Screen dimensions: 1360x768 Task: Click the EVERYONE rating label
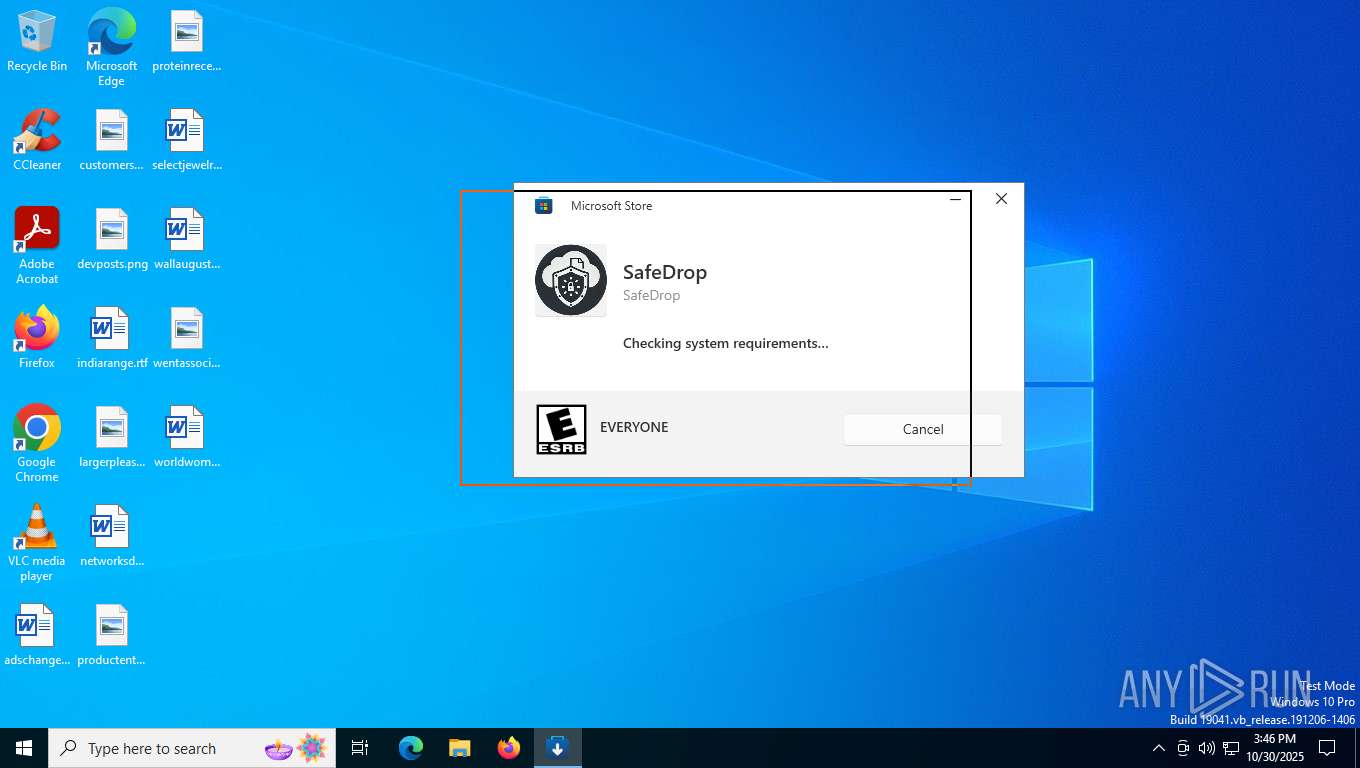pyautogui.click(x=634, y=427)
